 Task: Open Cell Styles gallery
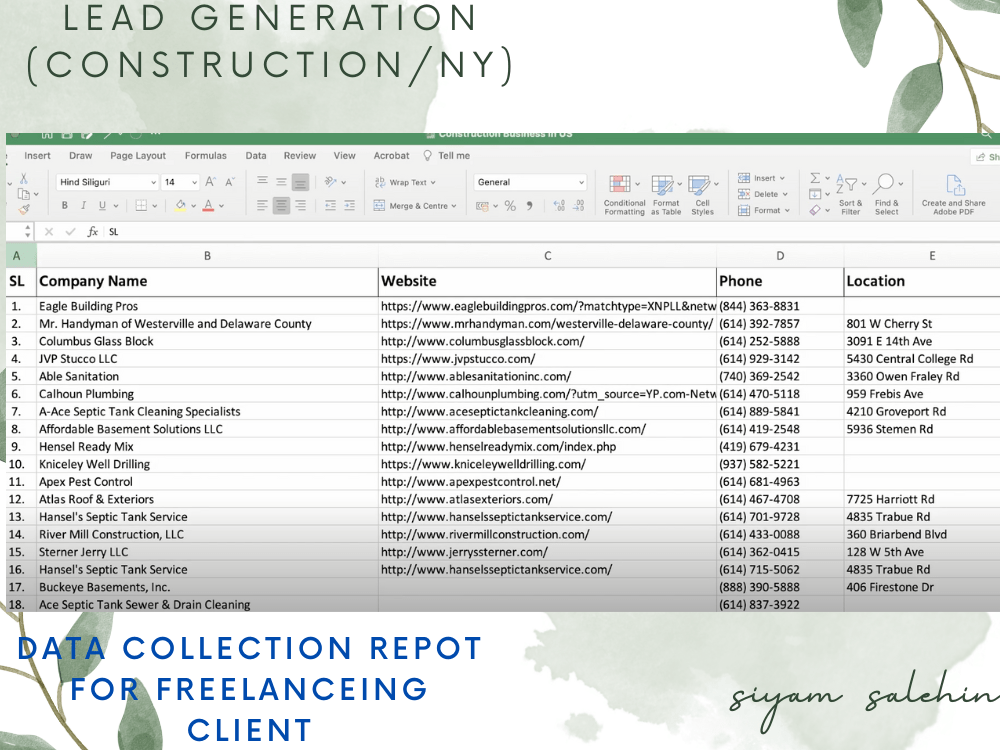pos(702,195)
